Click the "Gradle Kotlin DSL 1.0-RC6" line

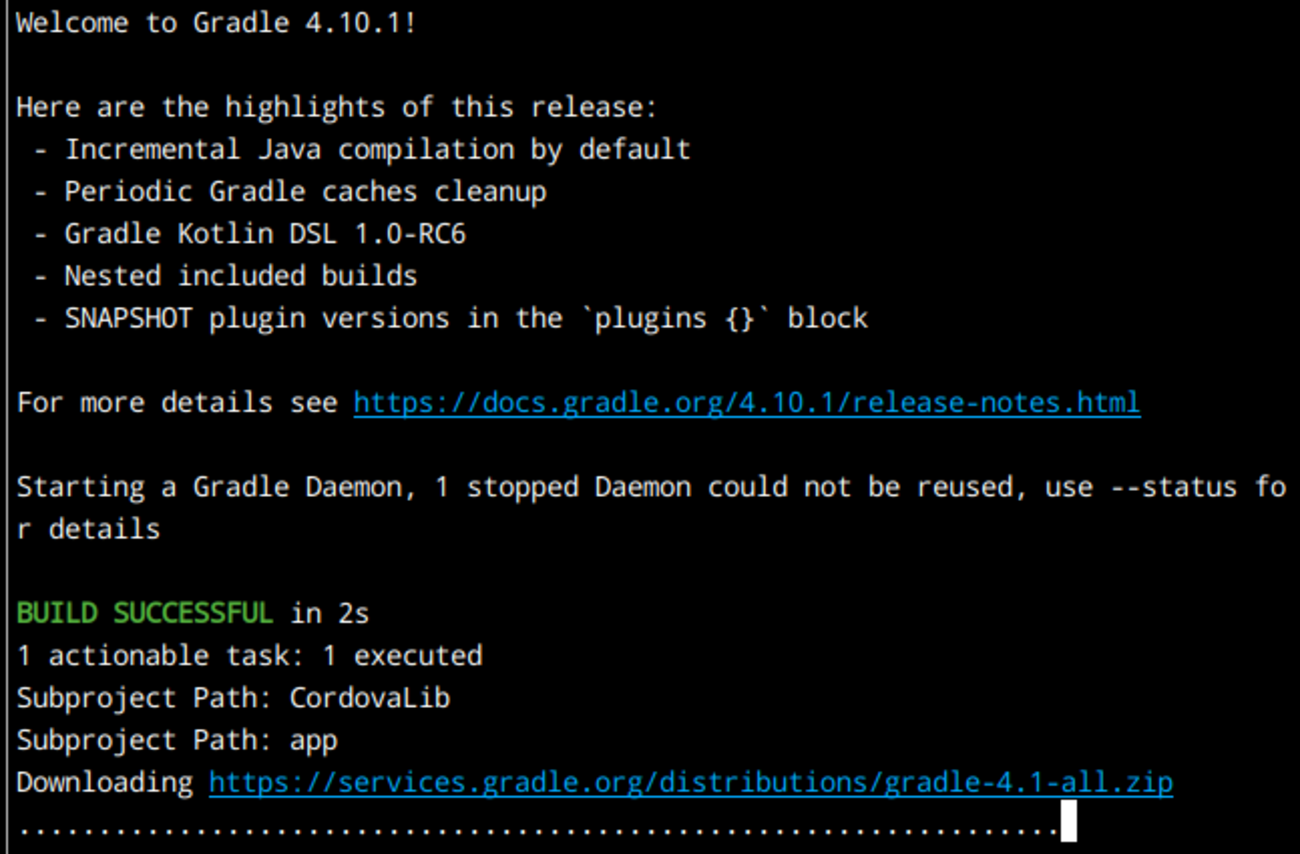pyautogui.click(x=265, y=234)
